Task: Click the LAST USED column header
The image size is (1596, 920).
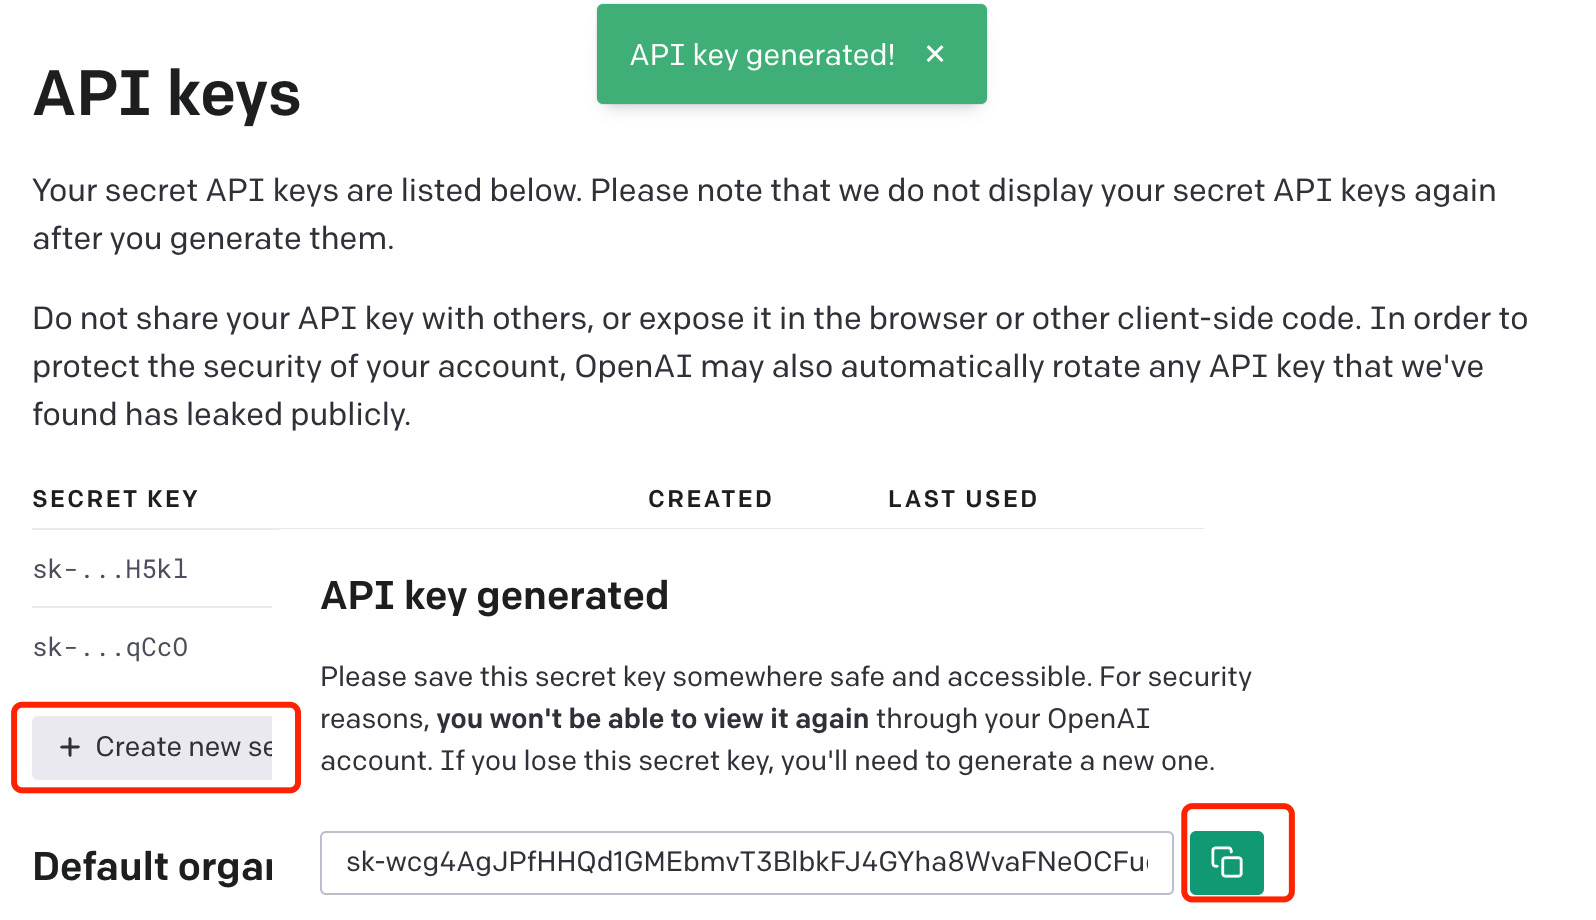Action: [962, 499]
